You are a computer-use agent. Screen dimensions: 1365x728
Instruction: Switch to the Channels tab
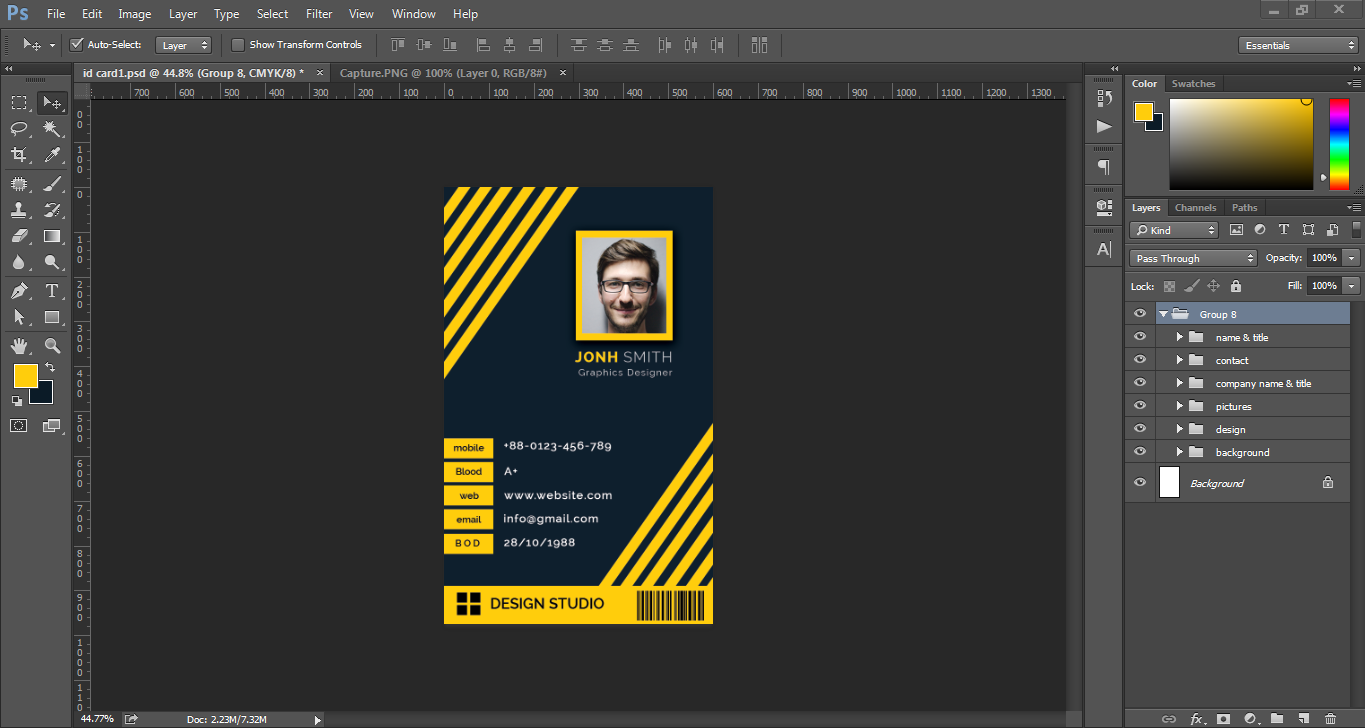coord(1195,208)
